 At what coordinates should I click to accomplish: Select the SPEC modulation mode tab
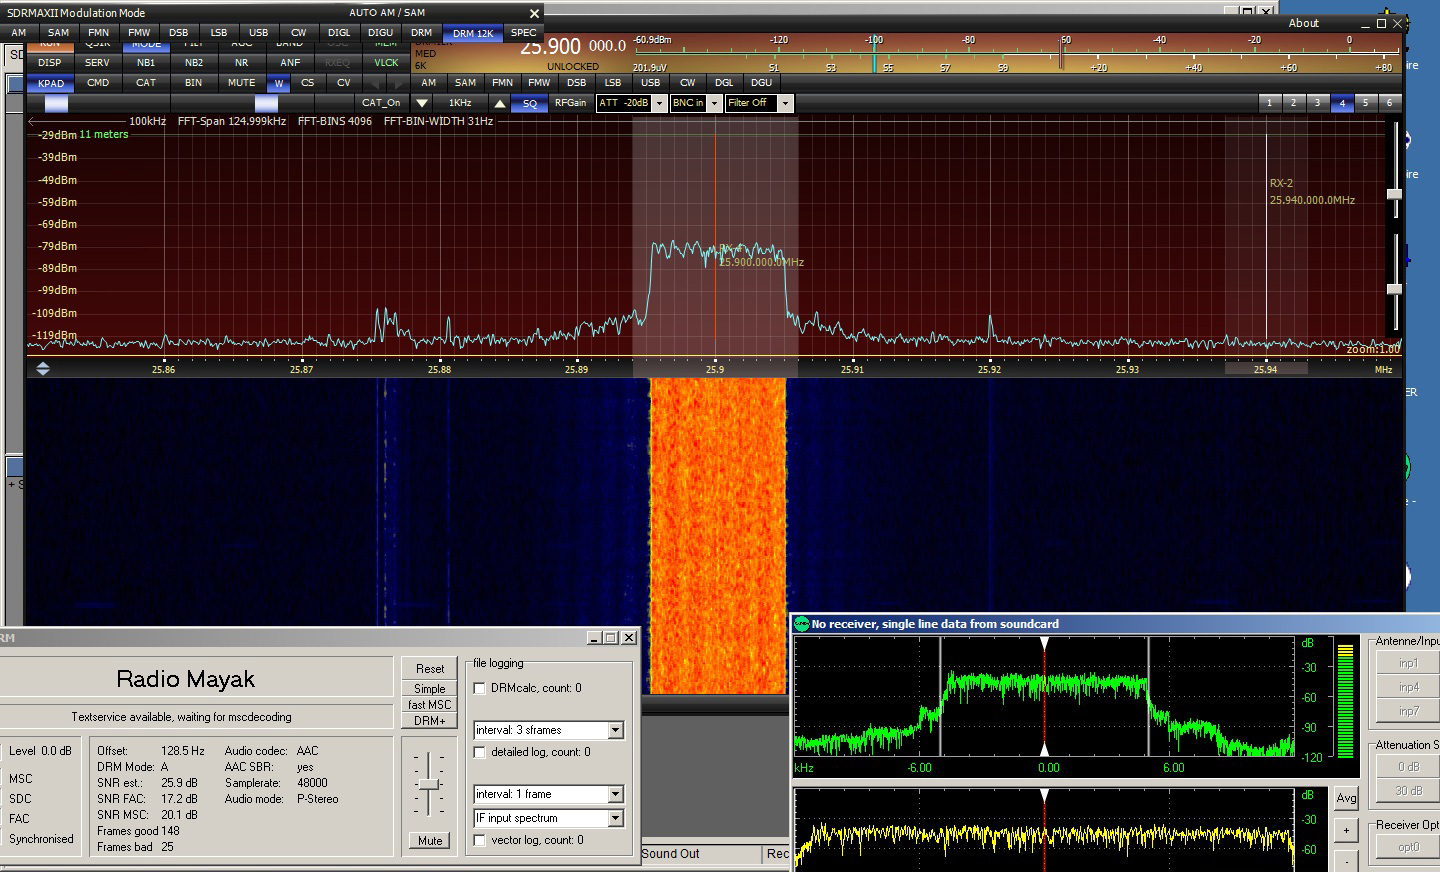(523, 33)
